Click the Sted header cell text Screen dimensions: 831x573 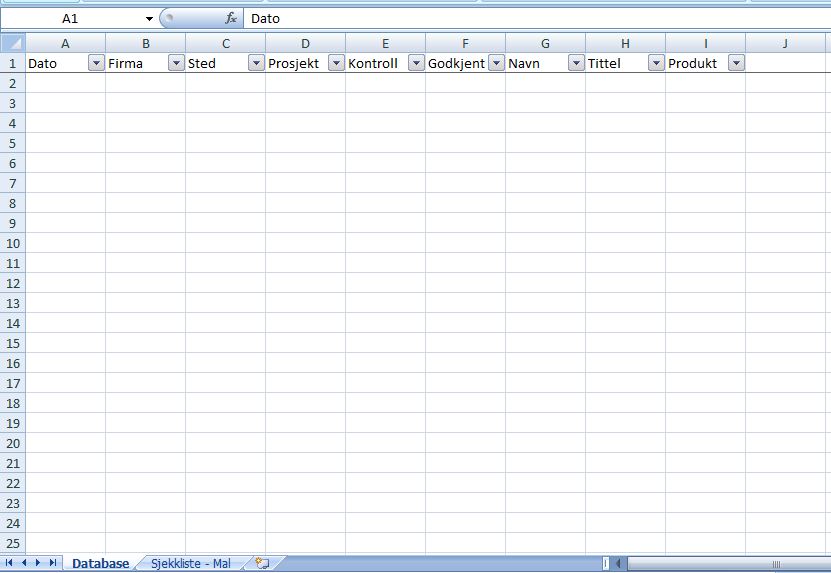[x=202, y=64]
